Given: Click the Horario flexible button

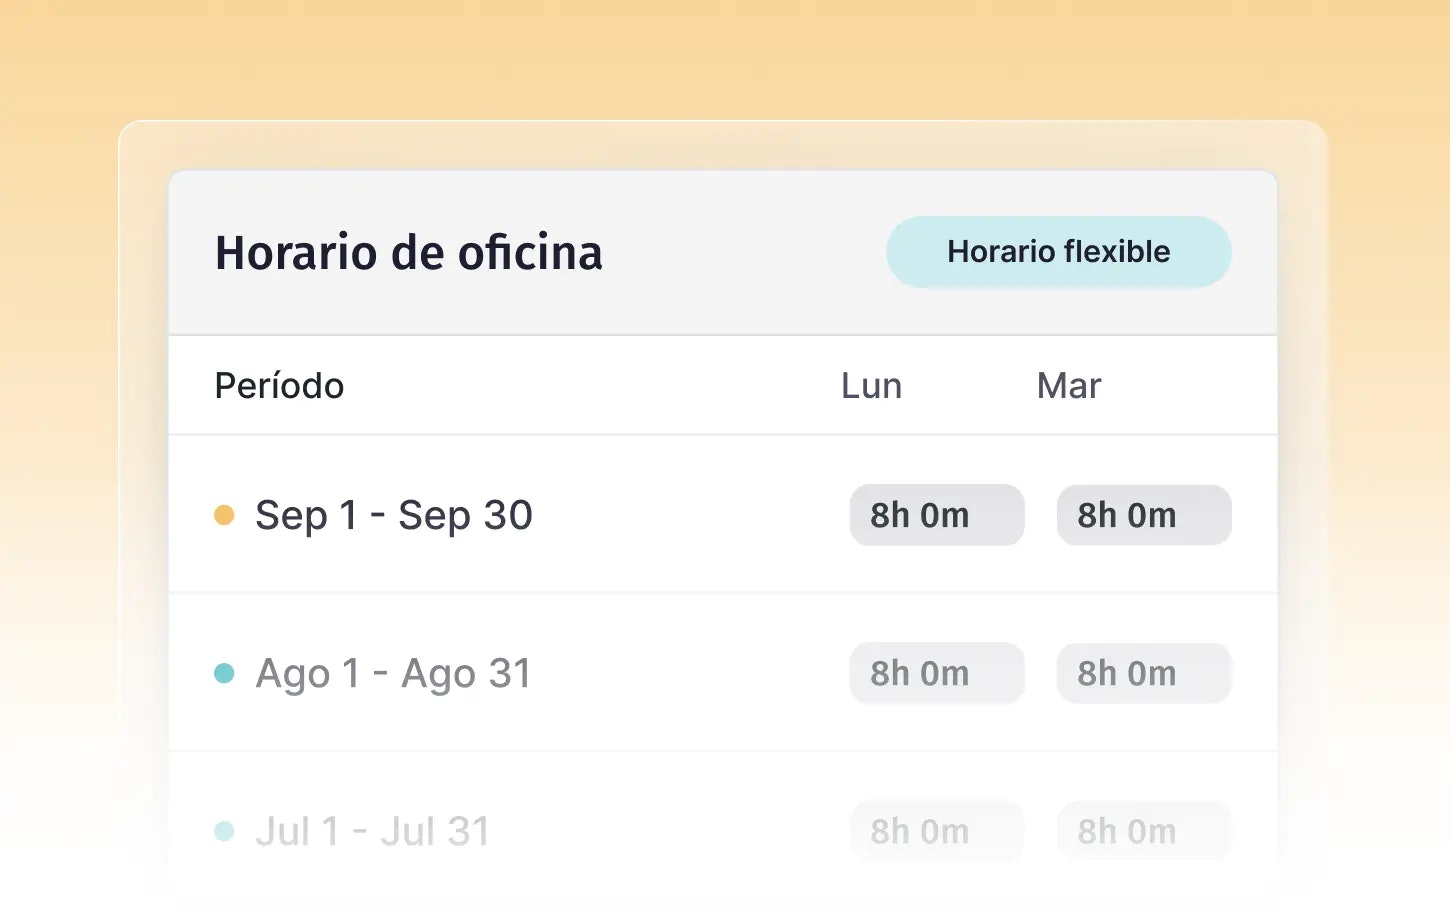Looking at the screenshot, I should tap(1058, 252).
